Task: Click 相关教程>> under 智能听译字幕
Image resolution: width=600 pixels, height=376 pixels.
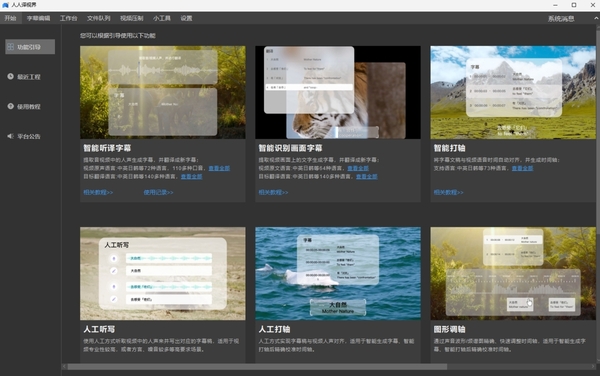Action: click(98, 192)
